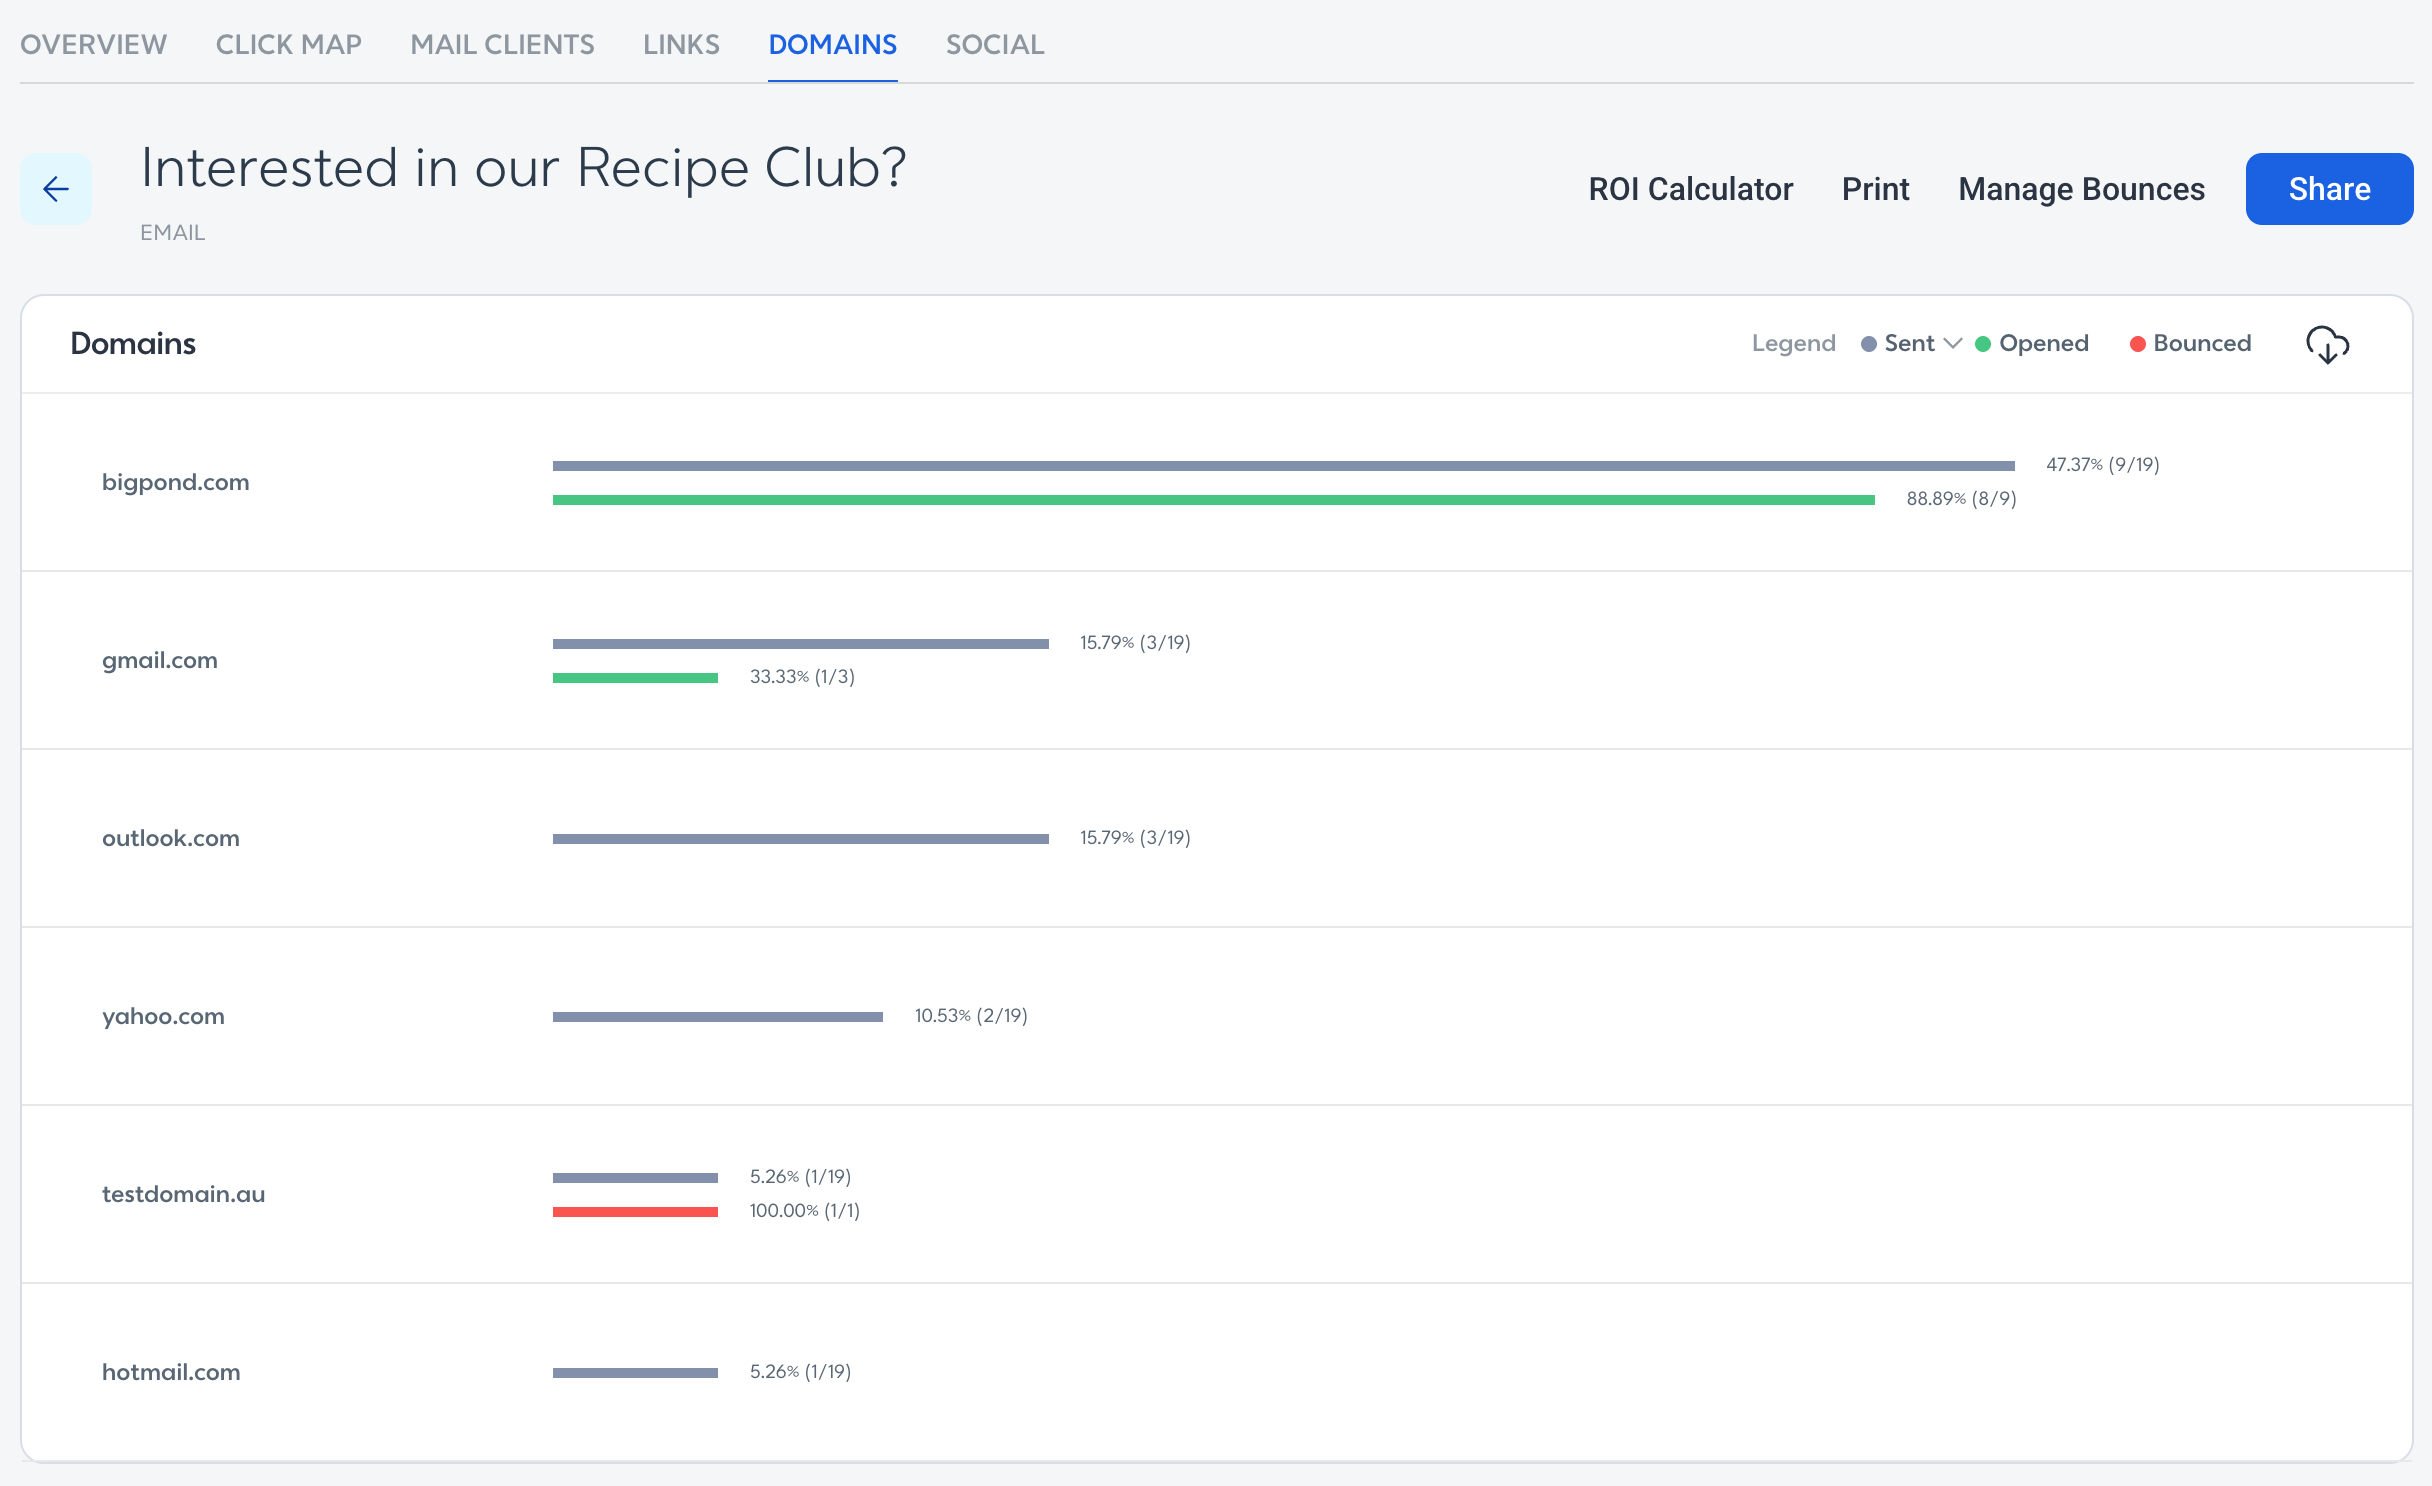Click the 33.33% (1/3) value
This screenshot has width=2432, height=1486.
[x=802, y=677]
